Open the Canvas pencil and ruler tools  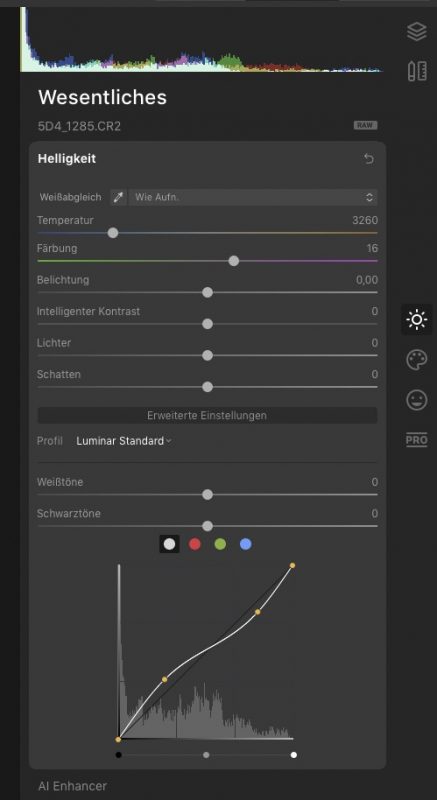click(x=417, y=71)
